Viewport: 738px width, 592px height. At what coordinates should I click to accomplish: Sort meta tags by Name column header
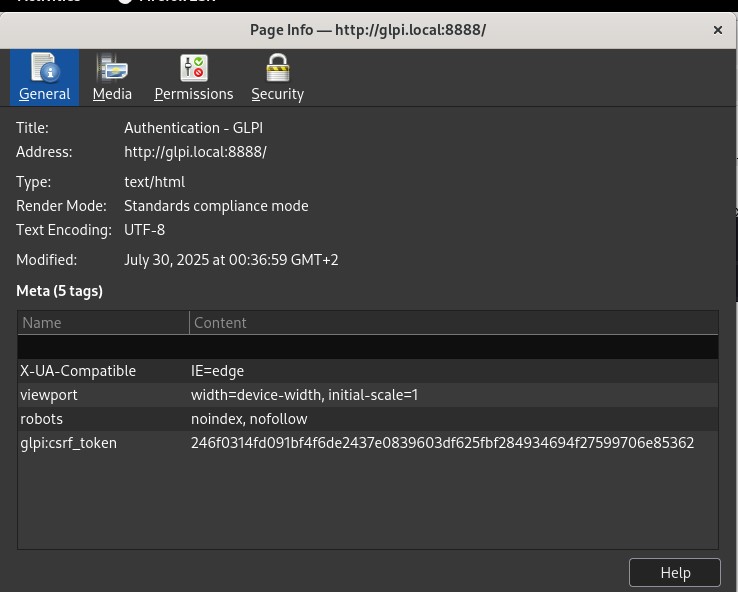click(x=103, y=323)
